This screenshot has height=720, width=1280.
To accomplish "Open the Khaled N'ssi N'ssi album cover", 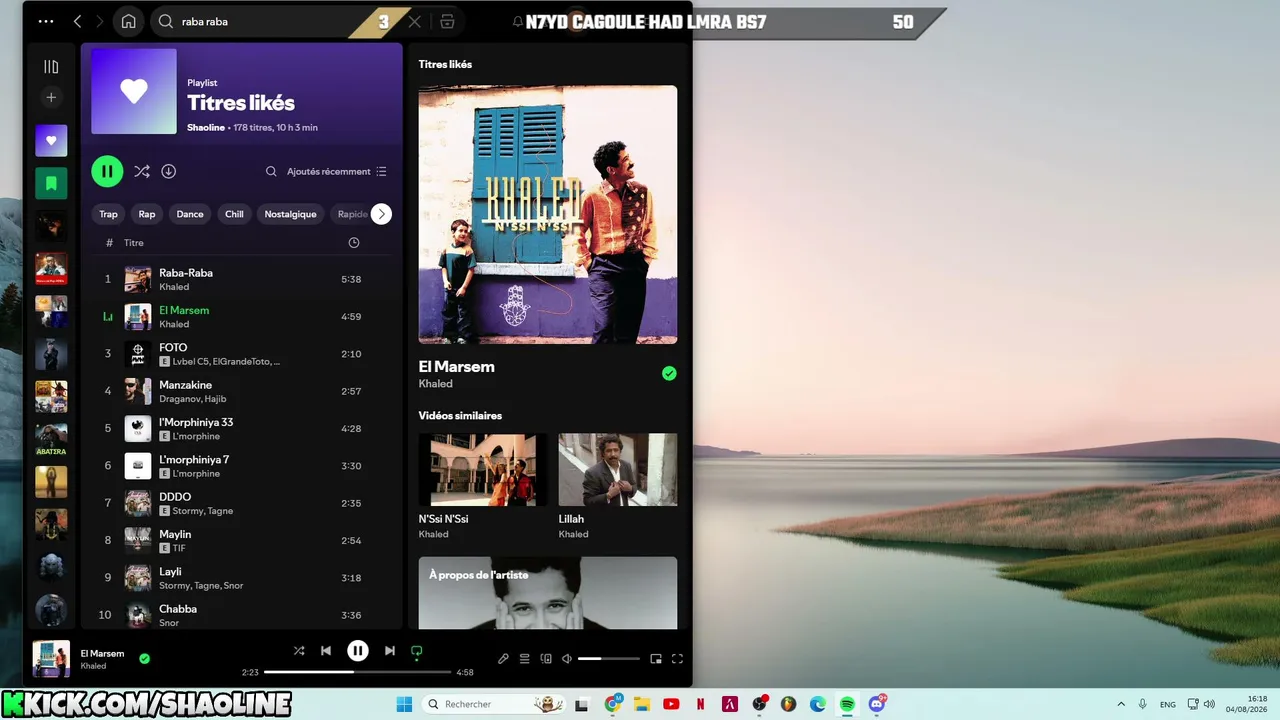I will click(x=548, y=214).
